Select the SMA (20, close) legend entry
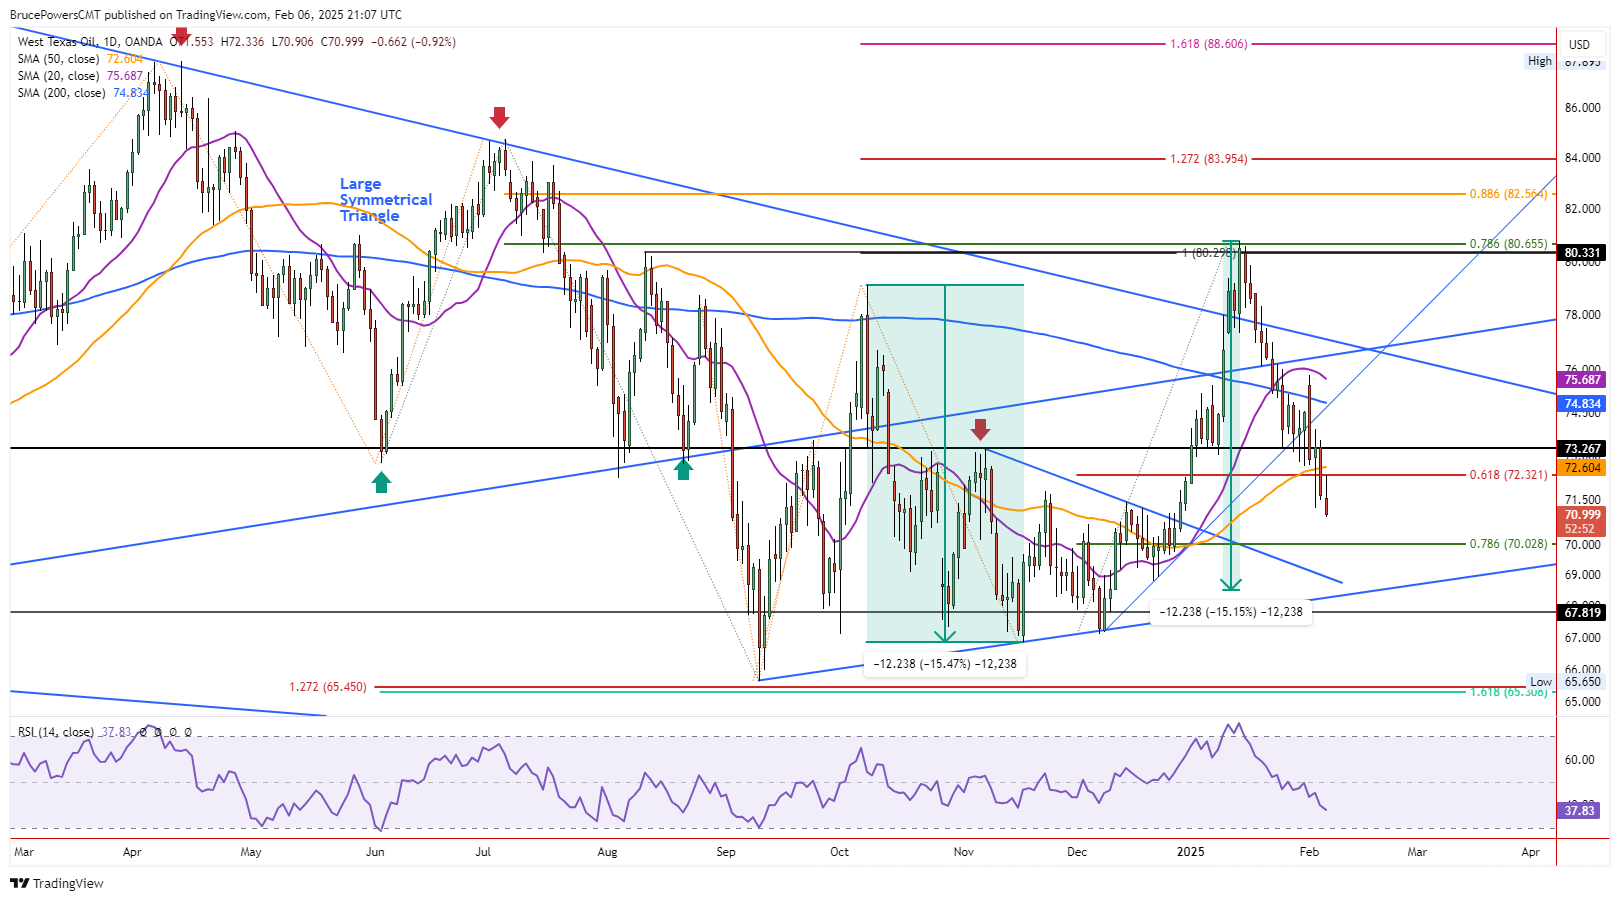This screenshot has width=1620, height=901. coord(80,76)
